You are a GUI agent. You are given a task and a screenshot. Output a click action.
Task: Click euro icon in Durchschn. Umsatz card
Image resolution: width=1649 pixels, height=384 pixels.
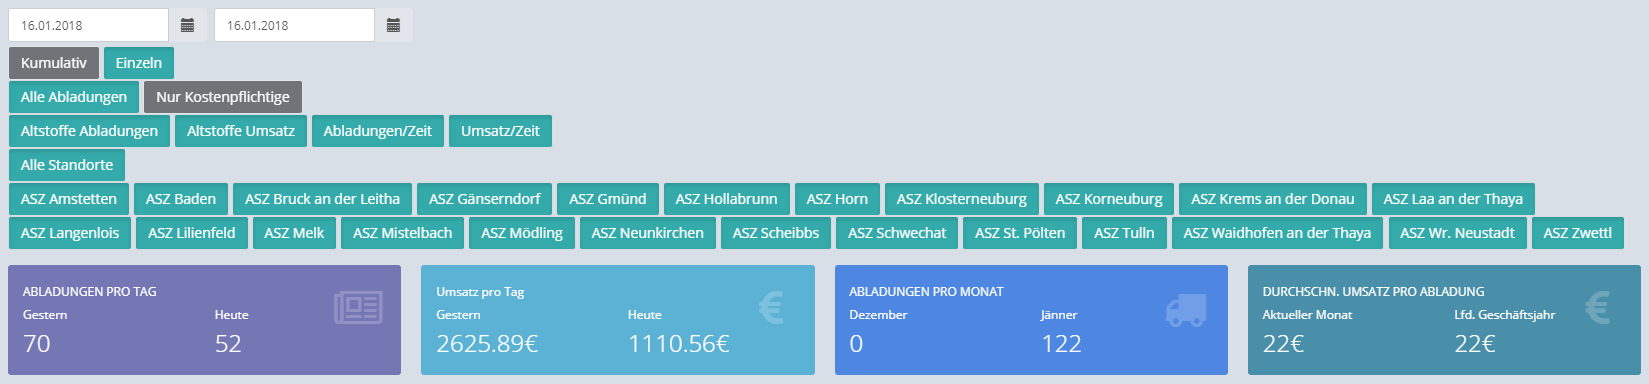click(x=1598, y=308)
